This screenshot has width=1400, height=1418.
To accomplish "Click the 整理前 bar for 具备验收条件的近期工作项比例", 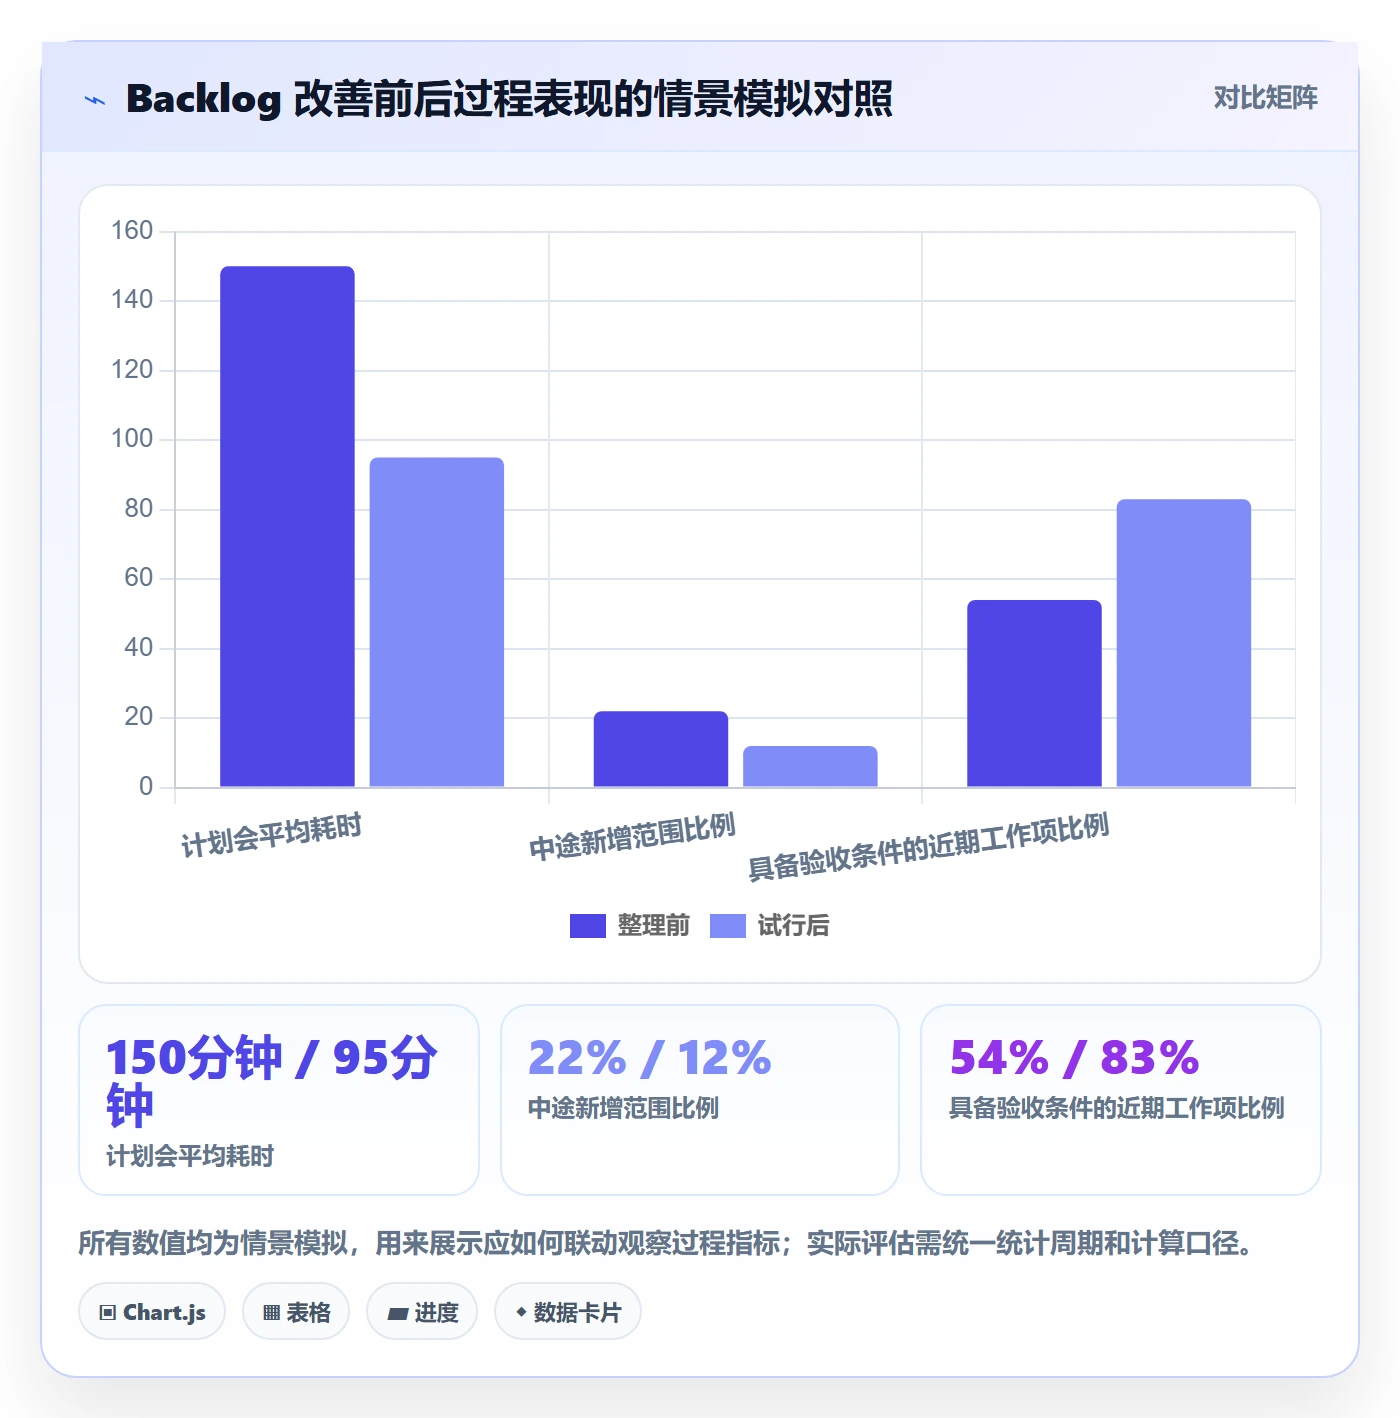I will 1034,693.
